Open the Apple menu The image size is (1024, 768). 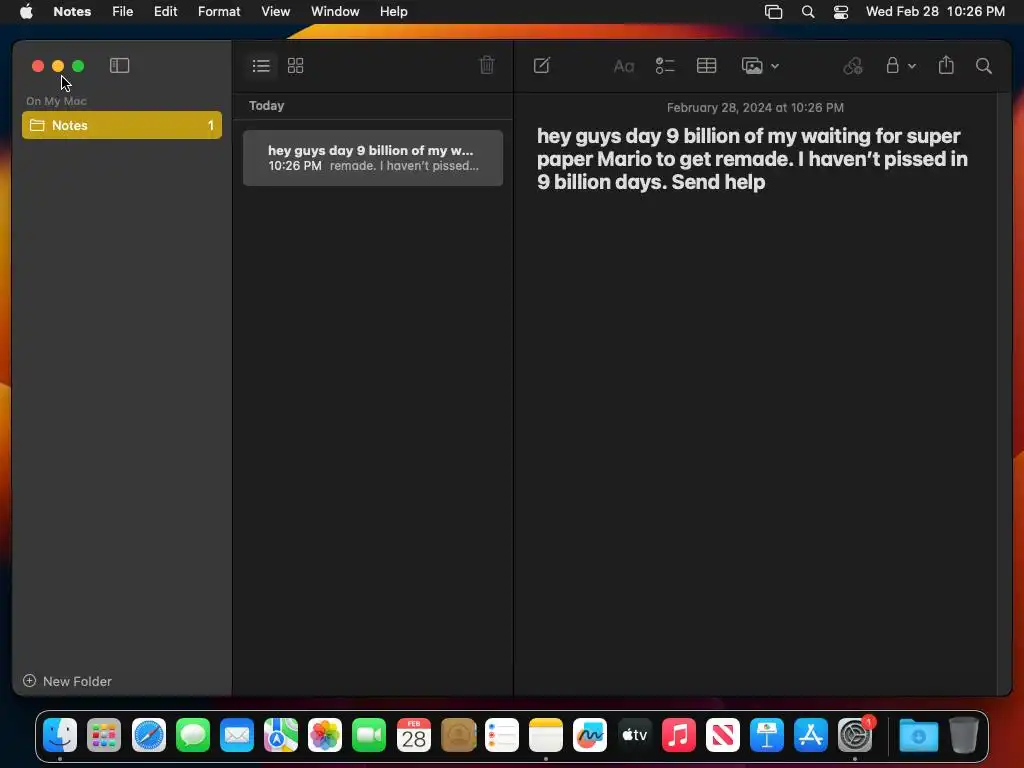point(26,12)
